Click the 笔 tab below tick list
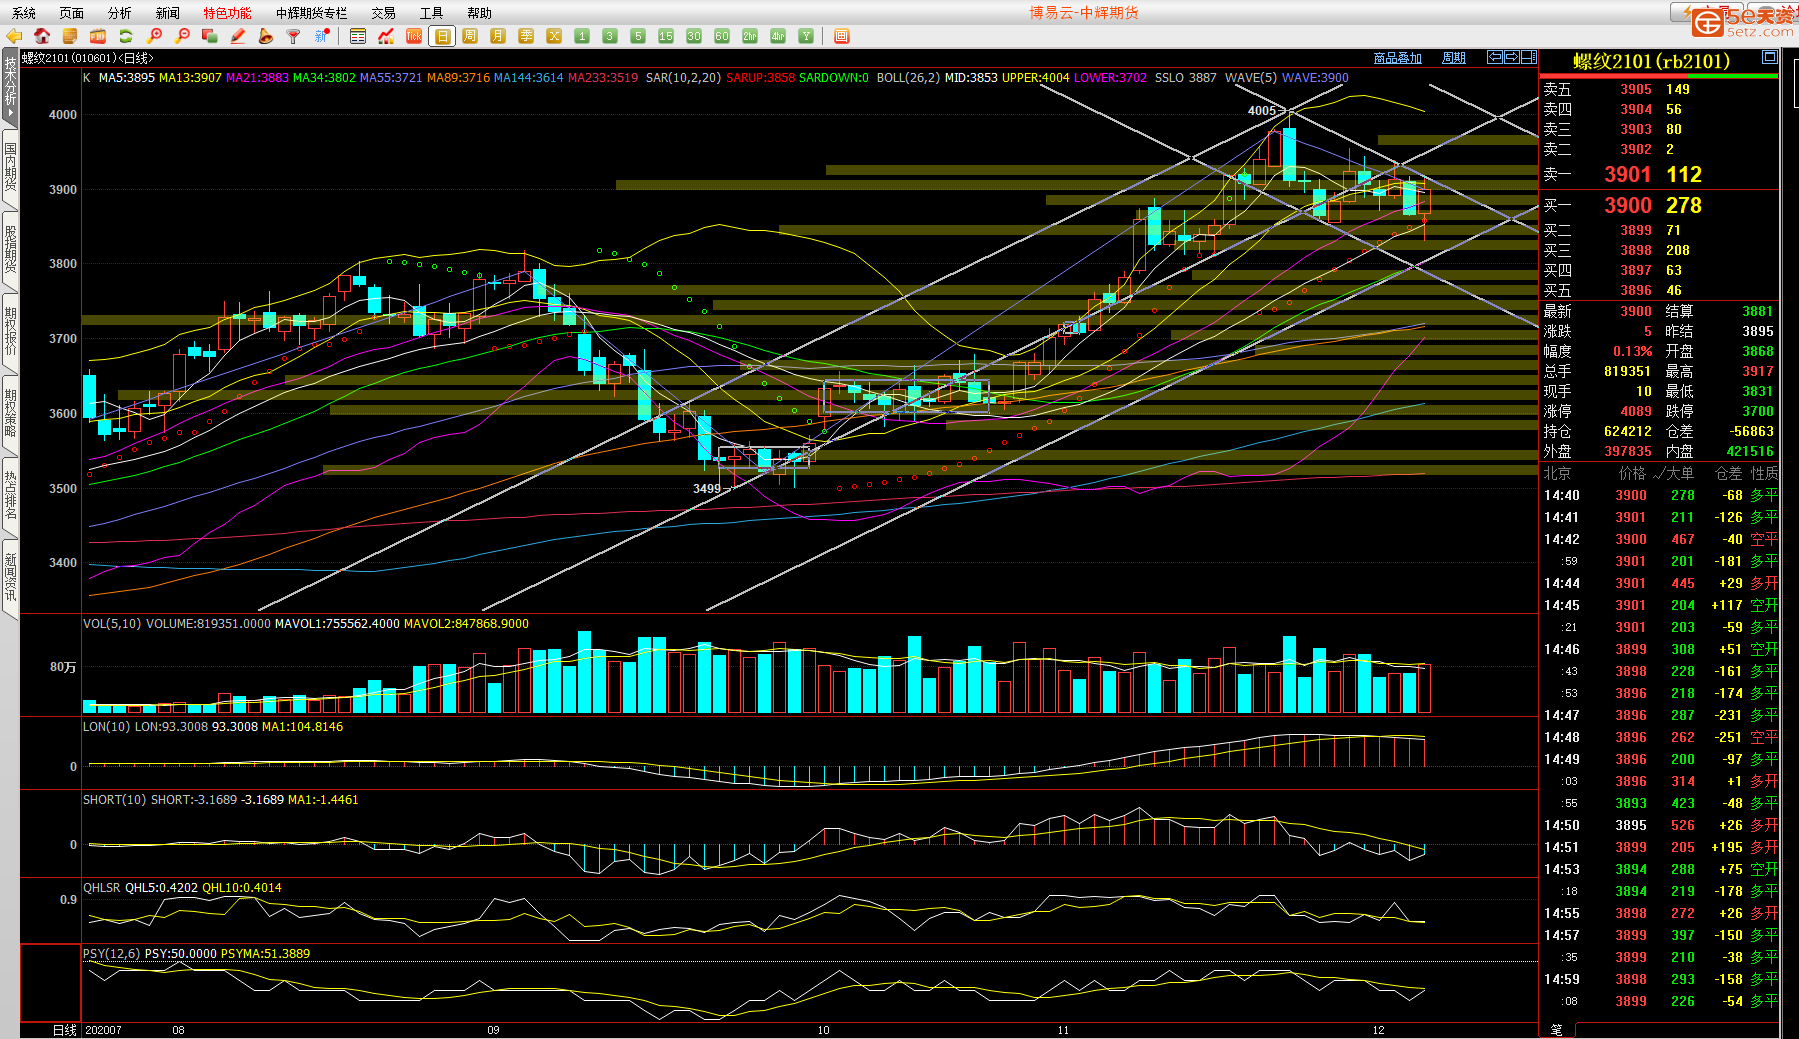1799x1039 pixels. point(1557,1029)
